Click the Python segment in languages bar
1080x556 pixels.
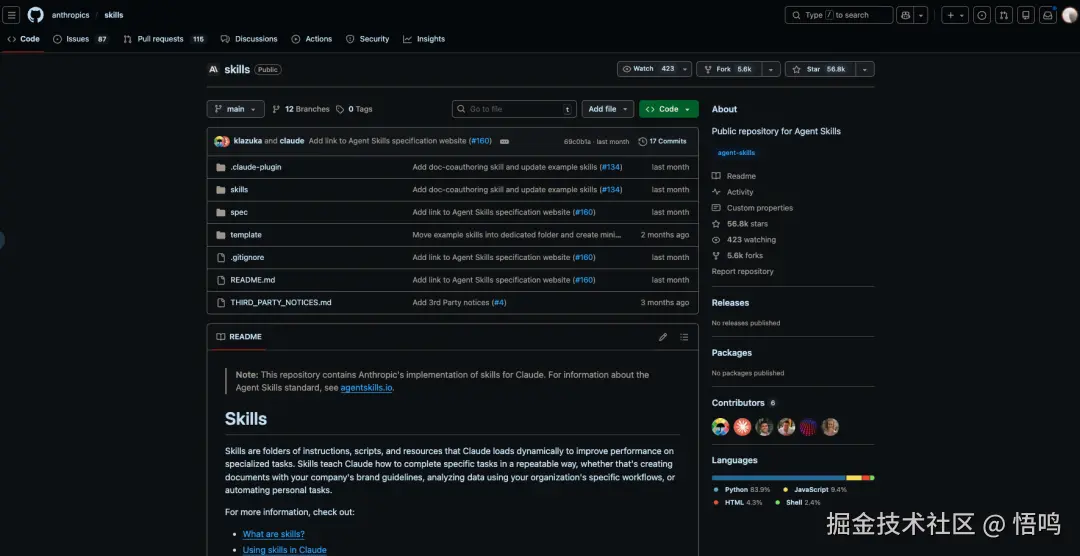click(x=778, y=477)
